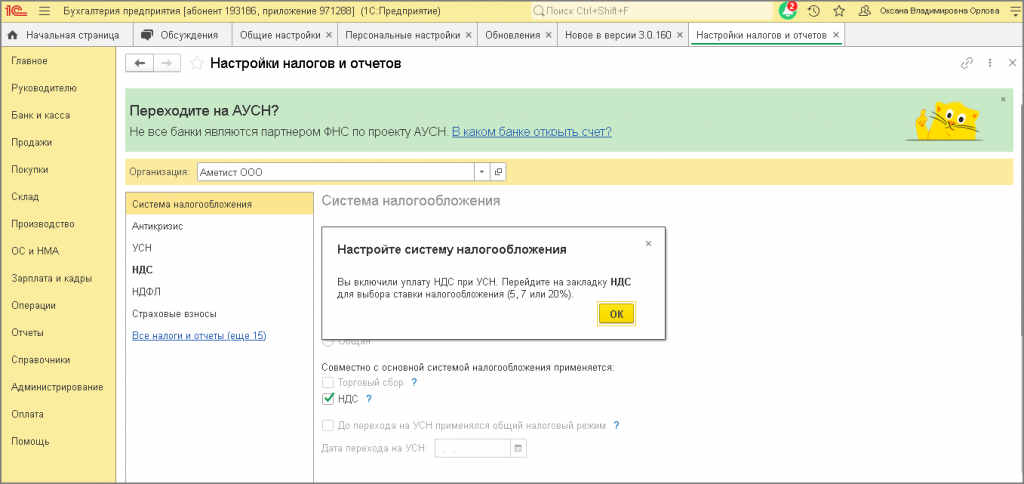
Task: Open the Аметист ООО organization card button
Action: (x=498, y=172)
